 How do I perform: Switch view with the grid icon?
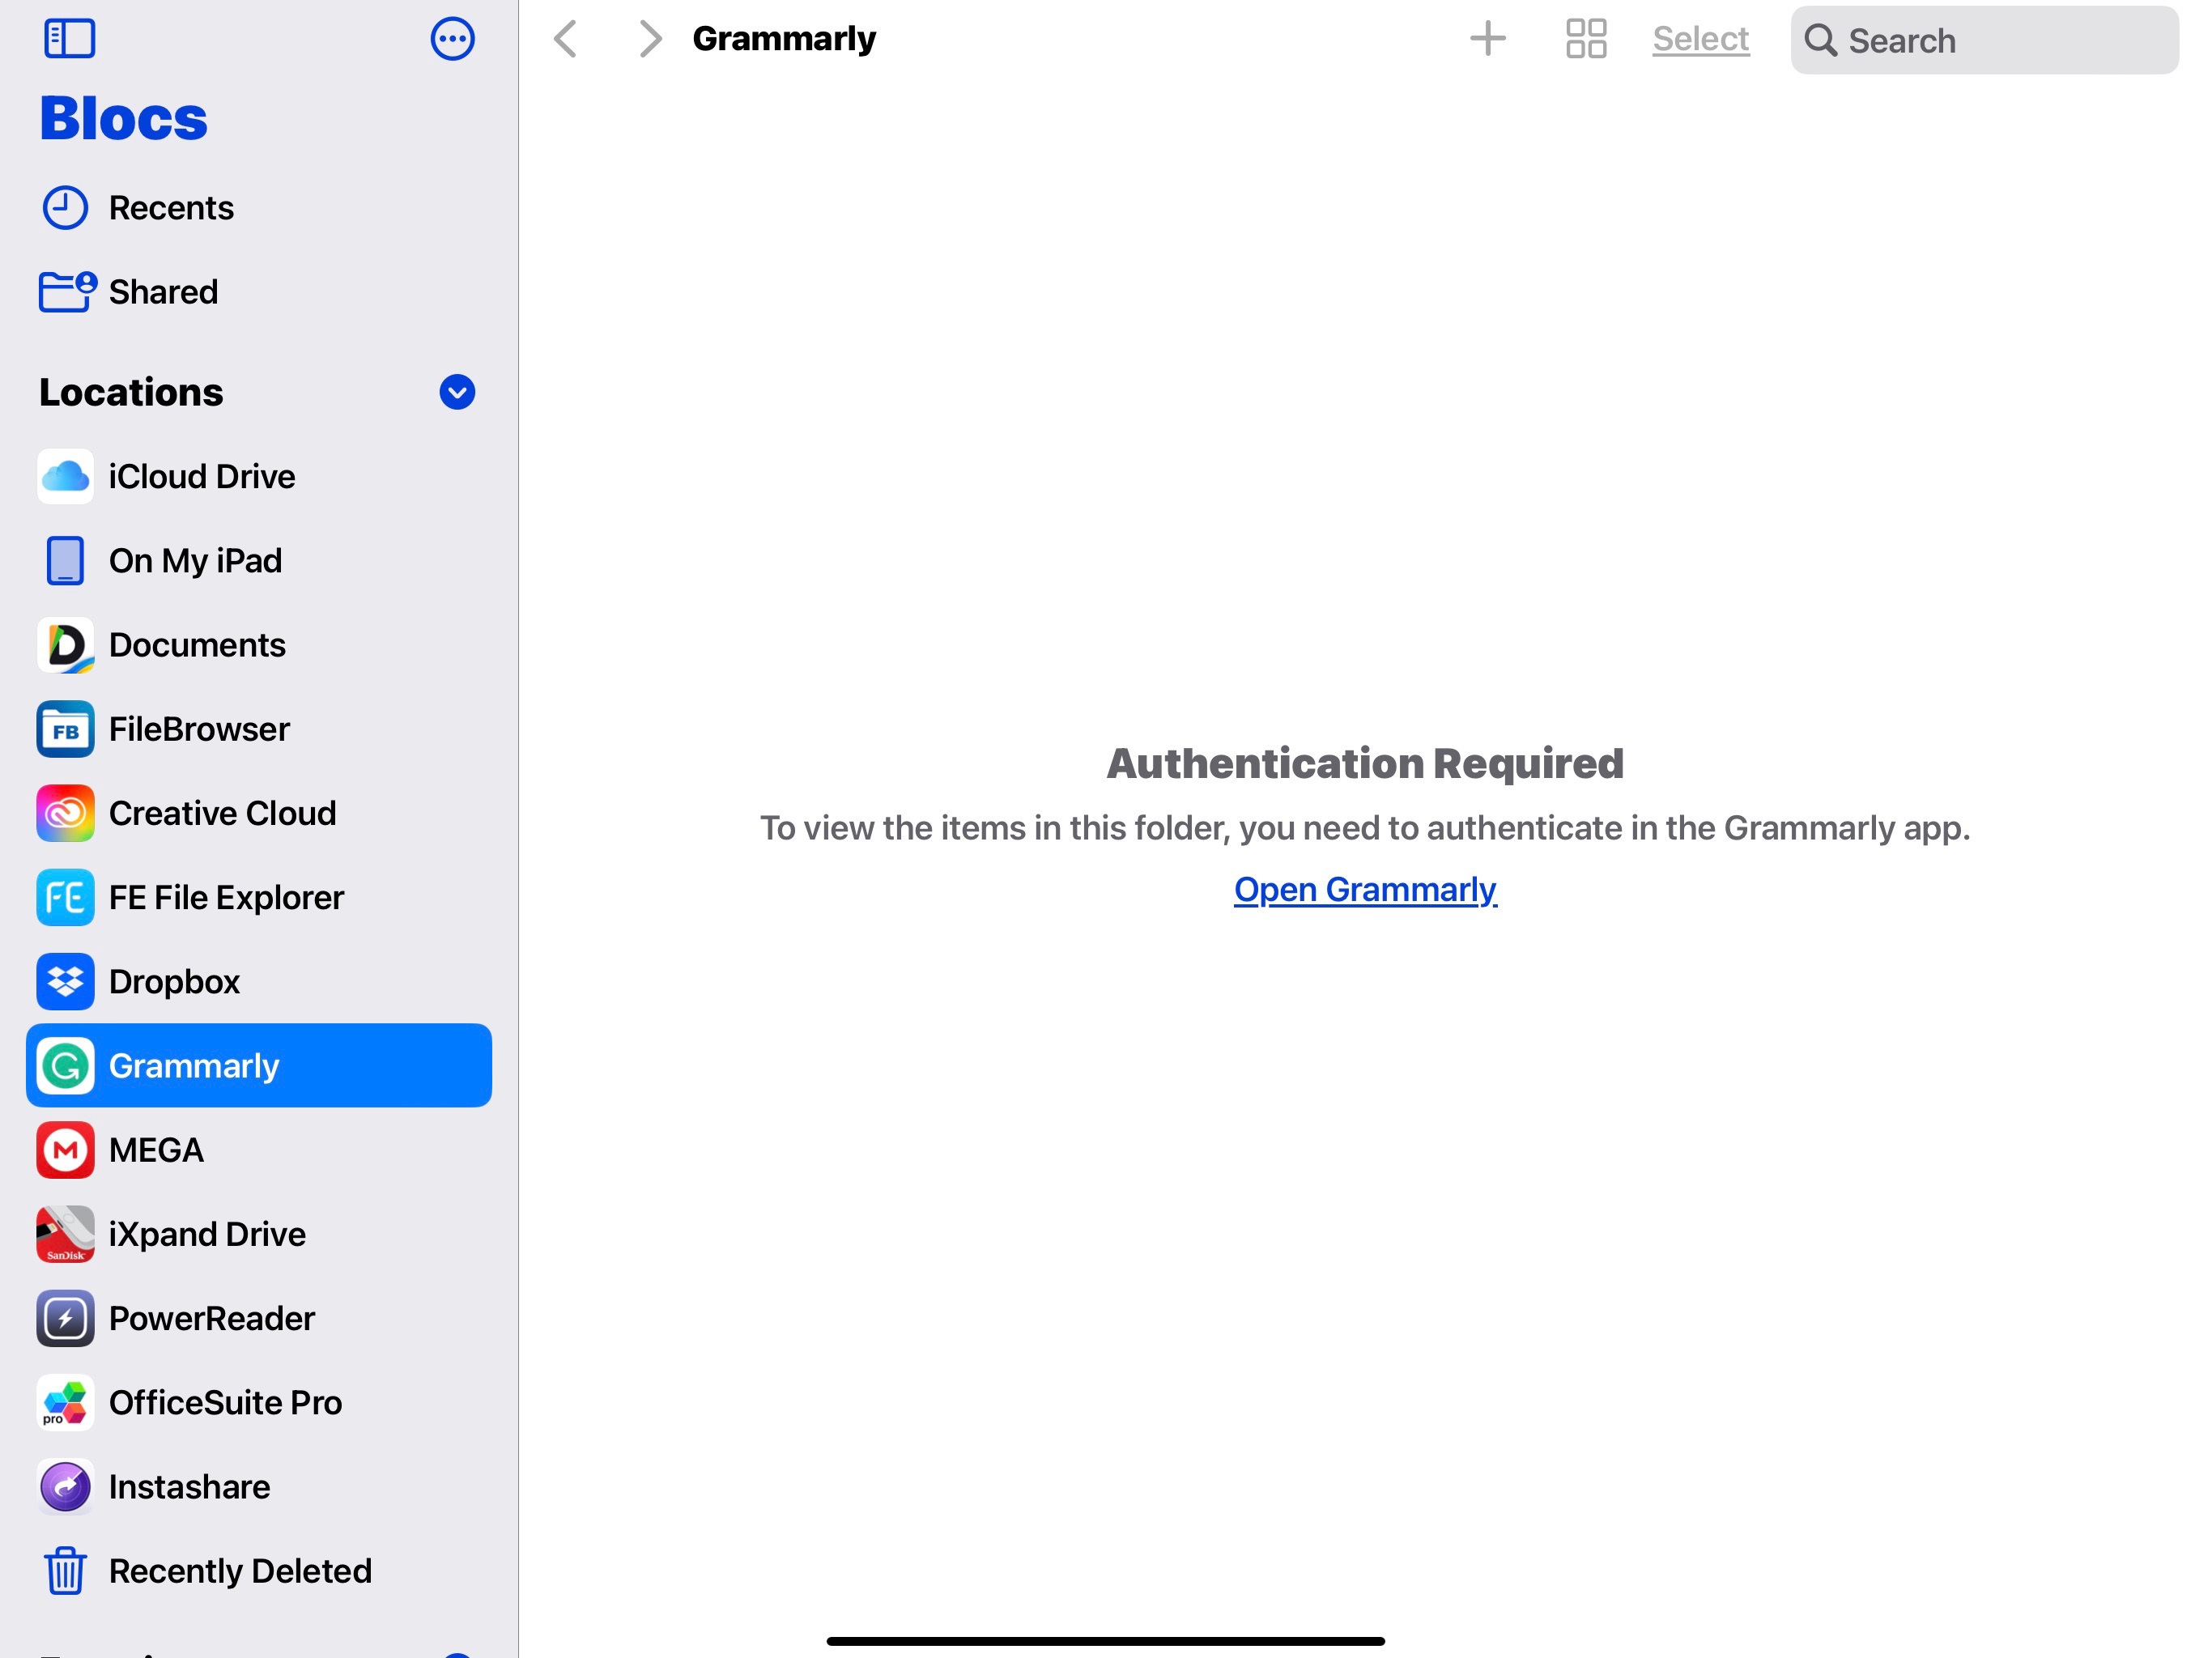(1585, 39)
